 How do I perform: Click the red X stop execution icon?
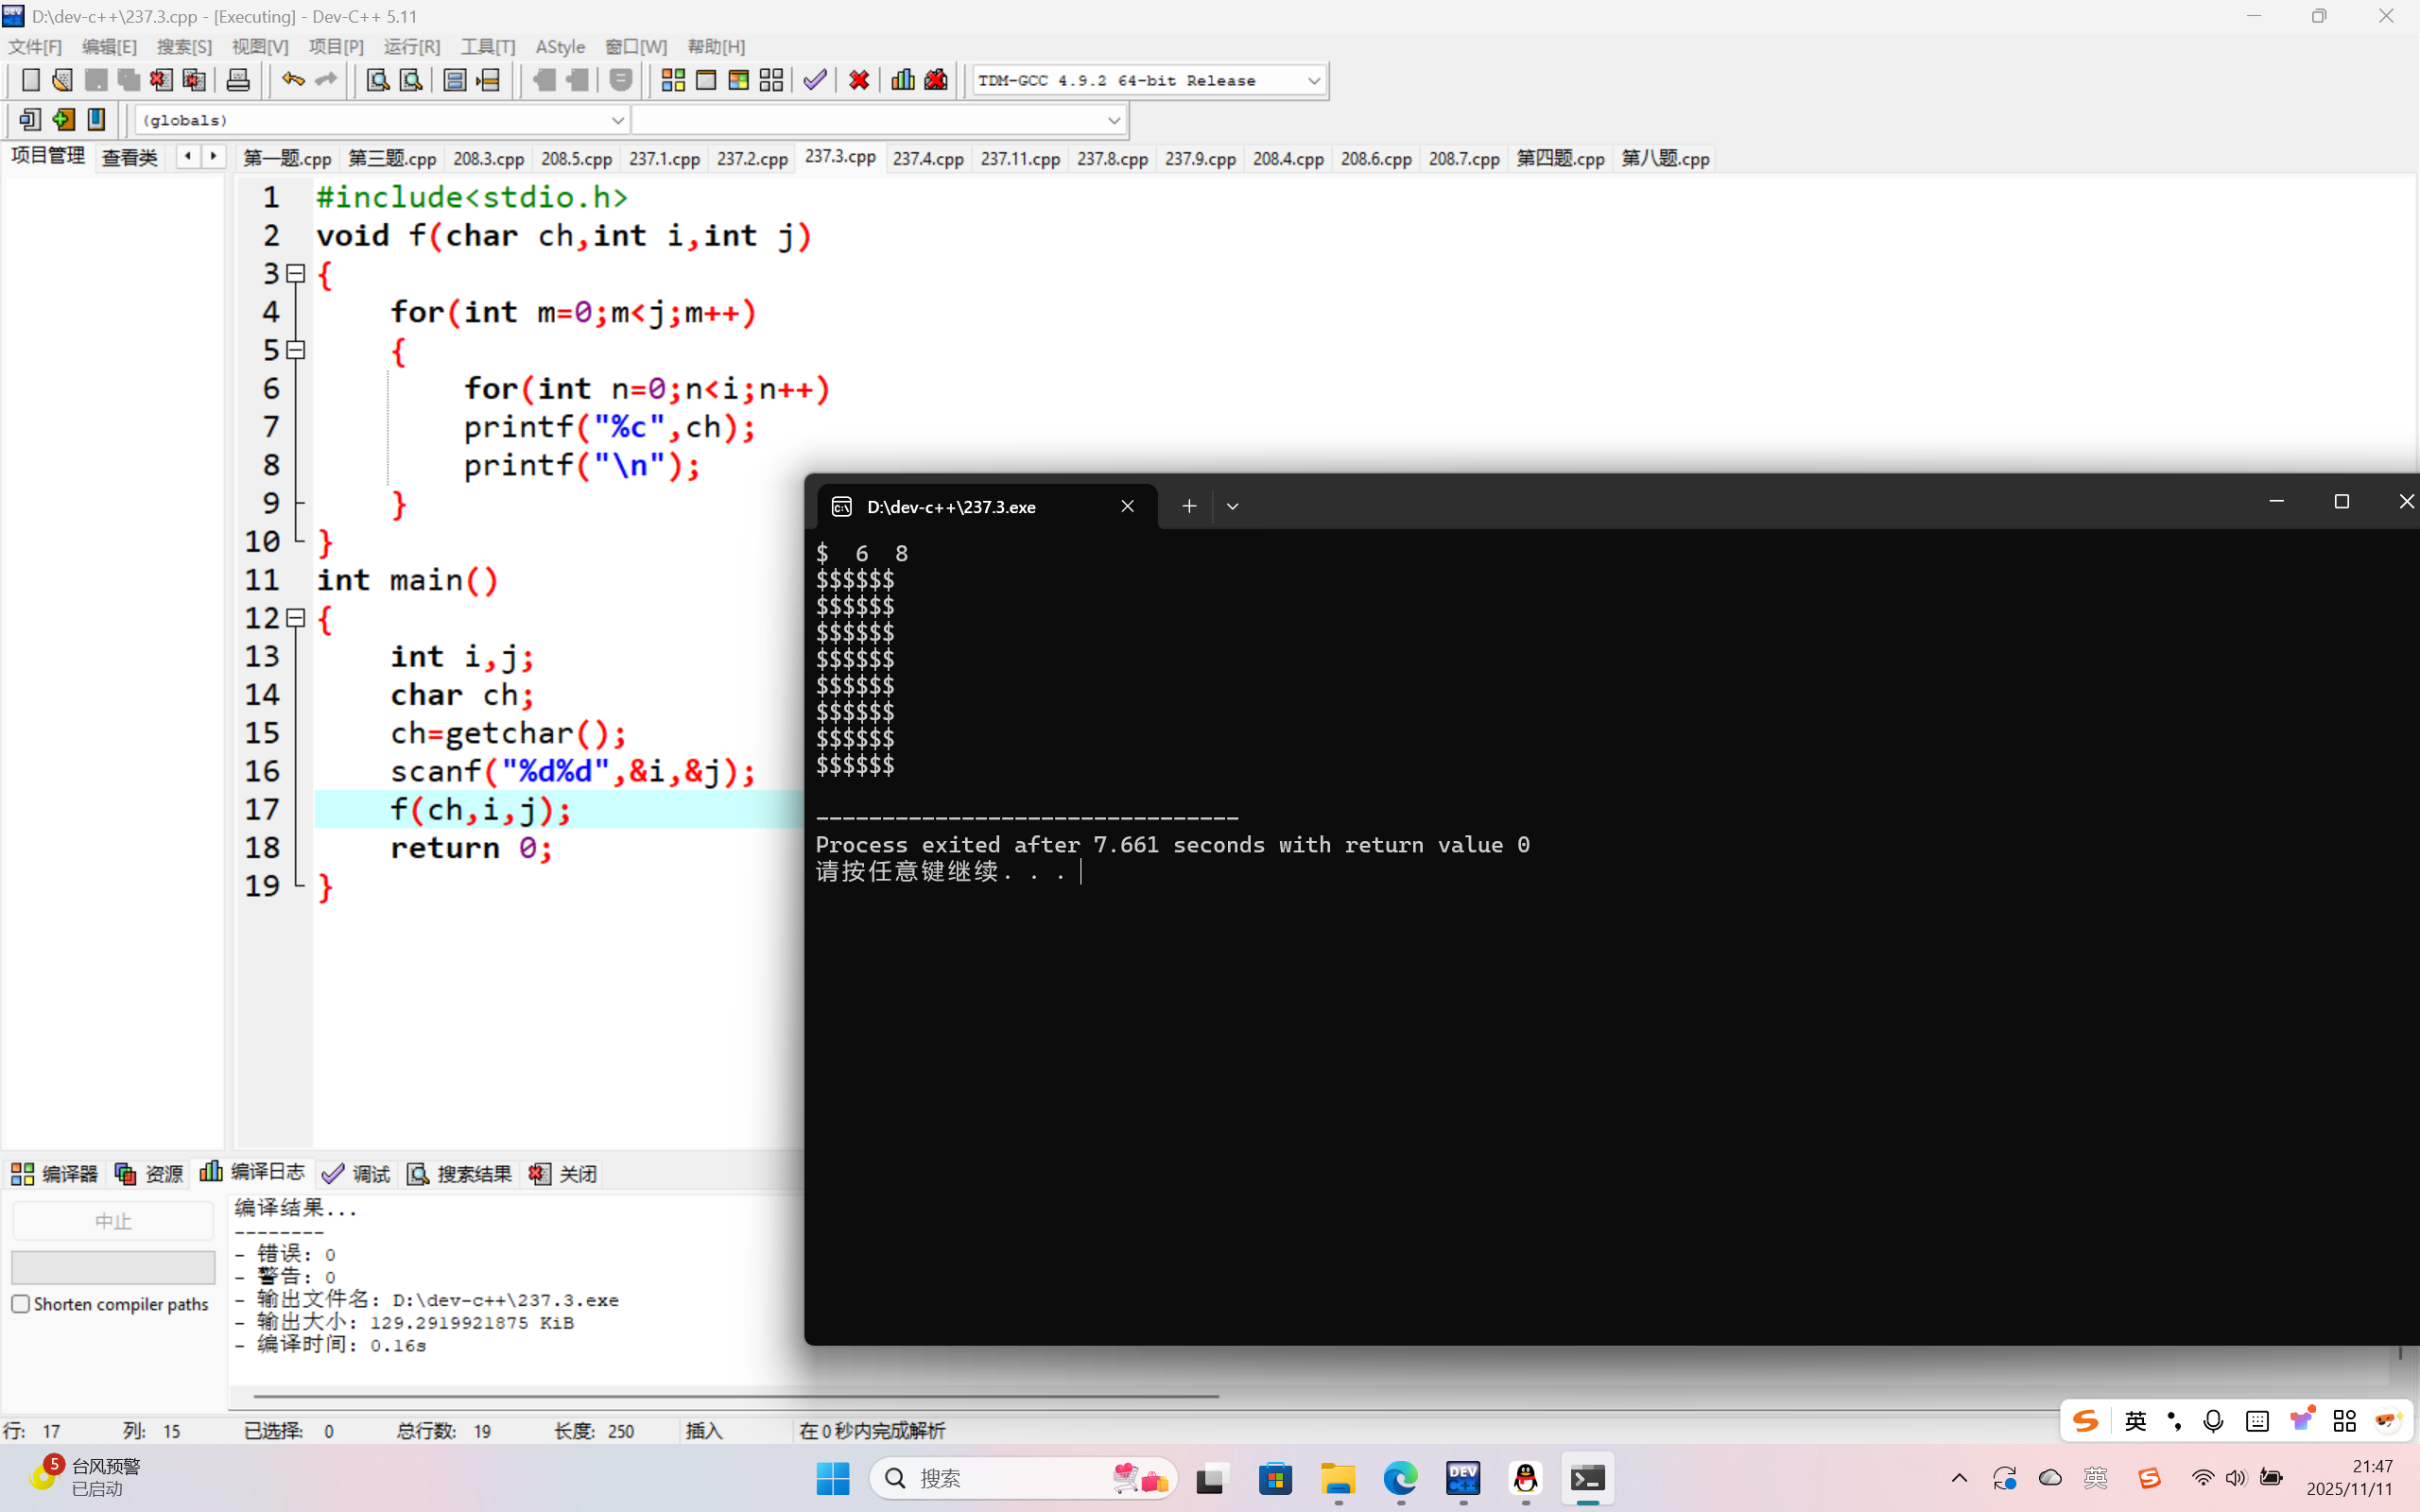pyautogui.click(x=859, y=80)
